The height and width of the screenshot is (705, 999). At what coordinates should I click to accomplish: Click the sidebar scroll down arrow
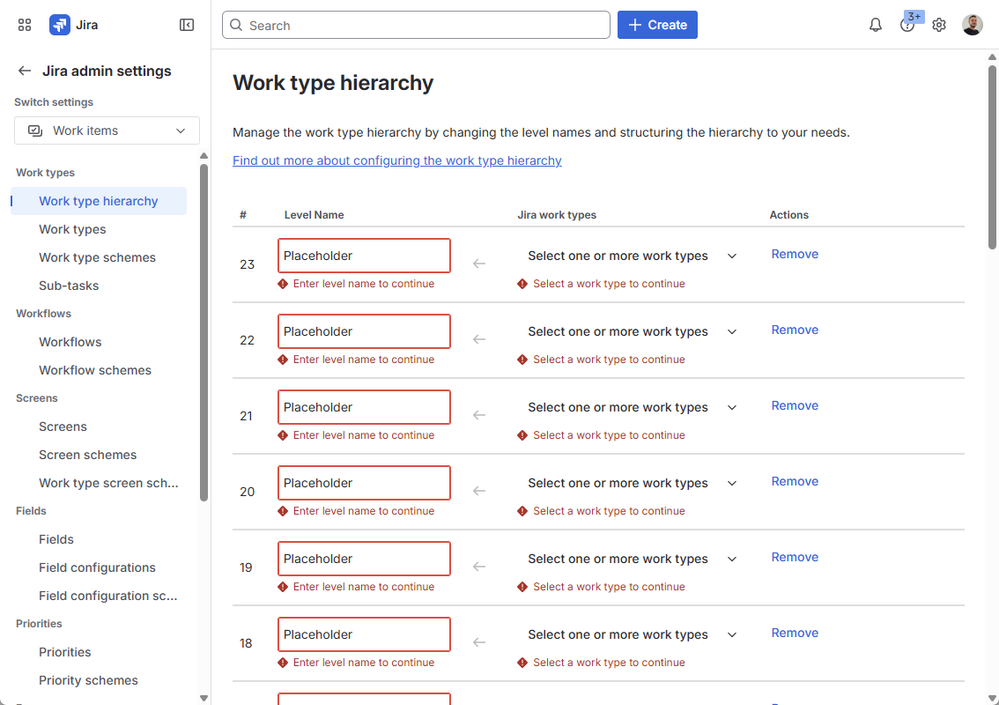coord(204,698)
